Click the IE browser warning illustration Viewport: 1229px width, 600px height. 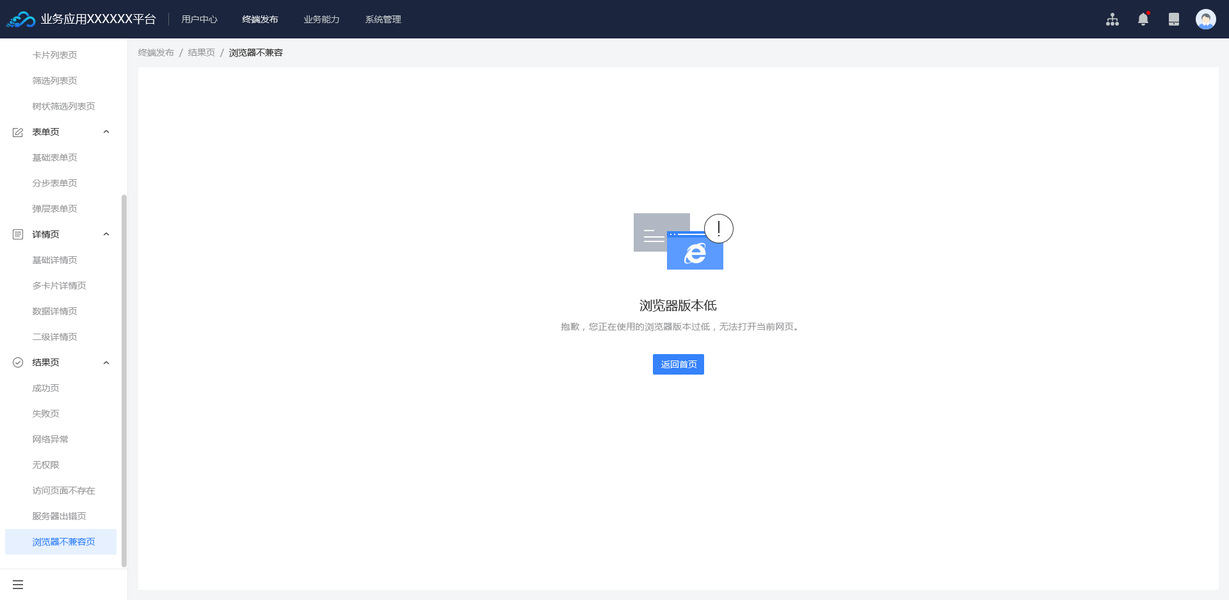[x=683, y=241]
